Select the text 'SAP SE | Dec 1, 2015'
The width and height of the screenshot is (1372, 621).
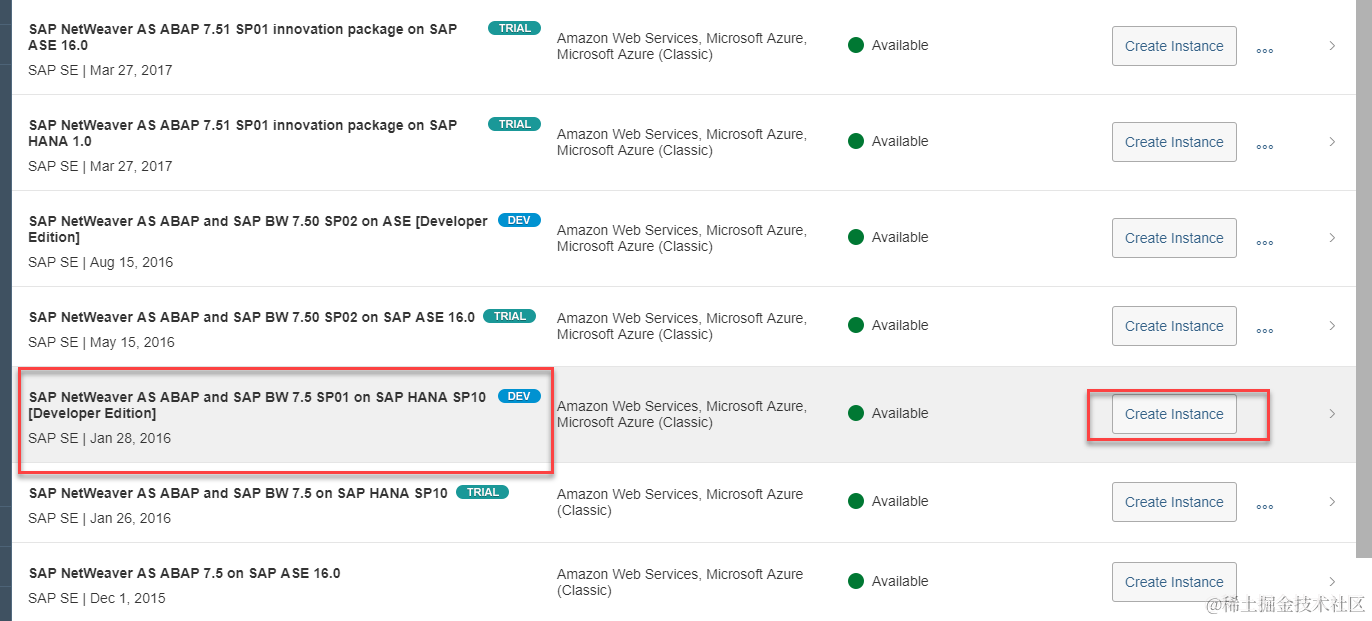[x=97, y=598]
